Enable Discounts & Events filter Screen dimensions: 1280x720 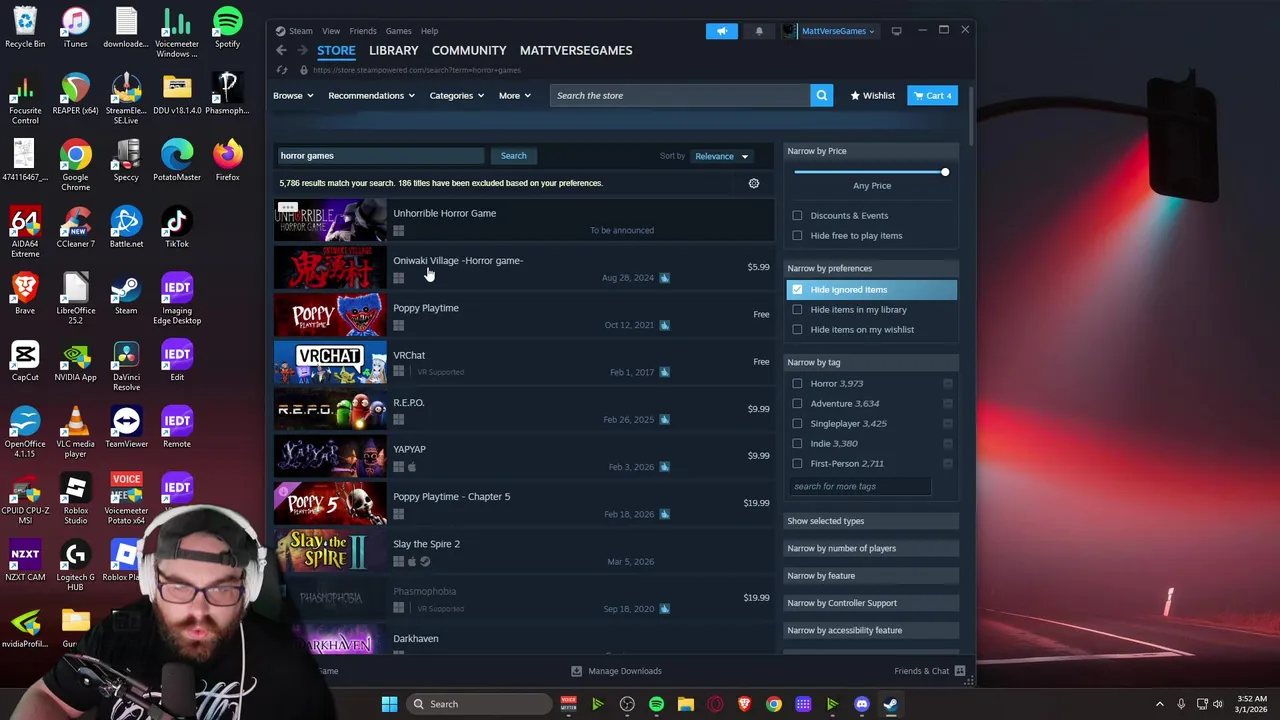click(797, 215)
